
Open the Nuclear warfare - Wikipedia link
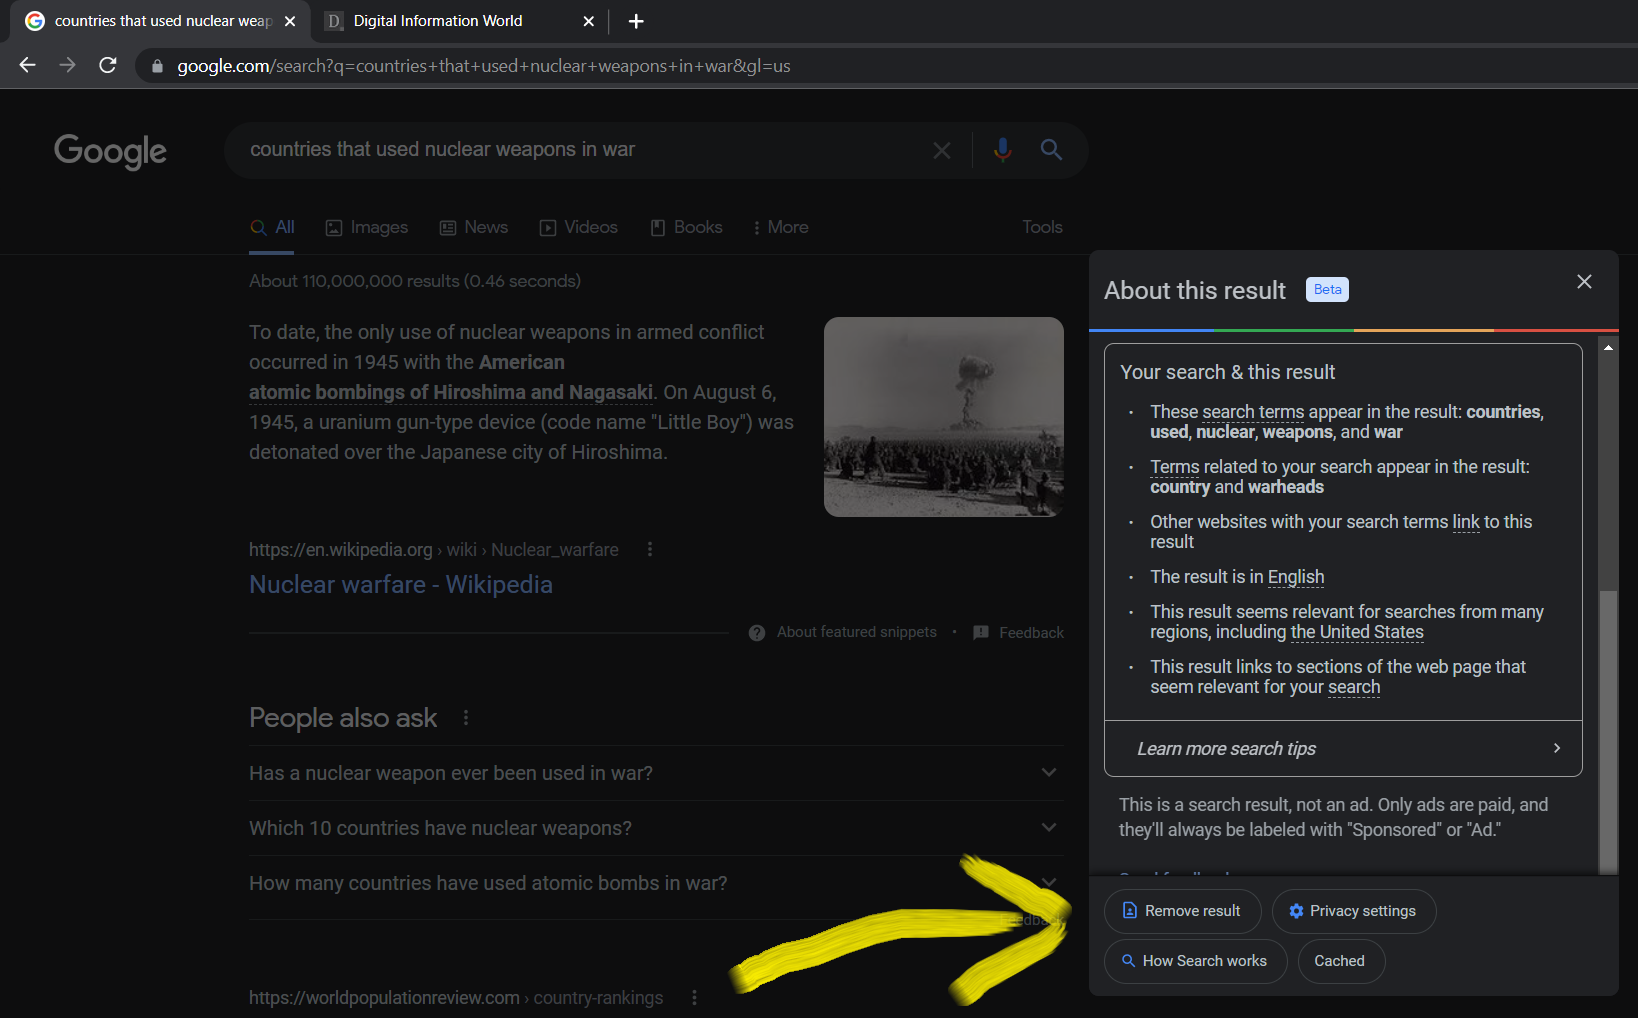401,585
